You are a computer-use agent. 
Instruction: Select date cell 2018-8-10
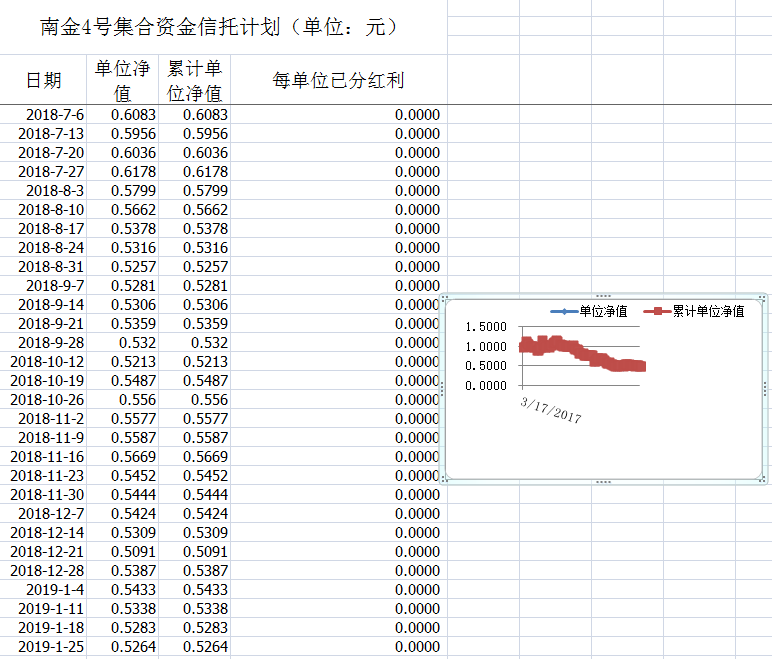[x=43, y=209]
